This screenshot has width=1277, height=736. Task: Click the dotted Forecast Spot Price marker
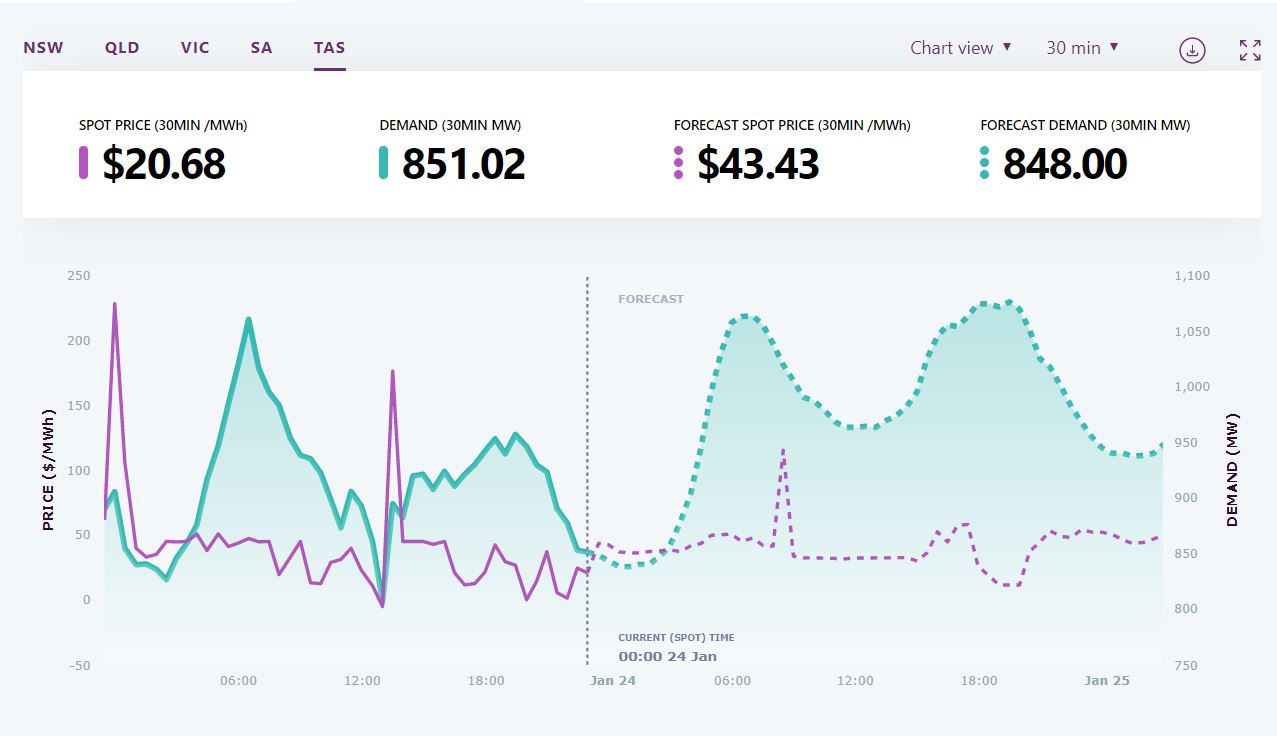(x=679, y=163)
